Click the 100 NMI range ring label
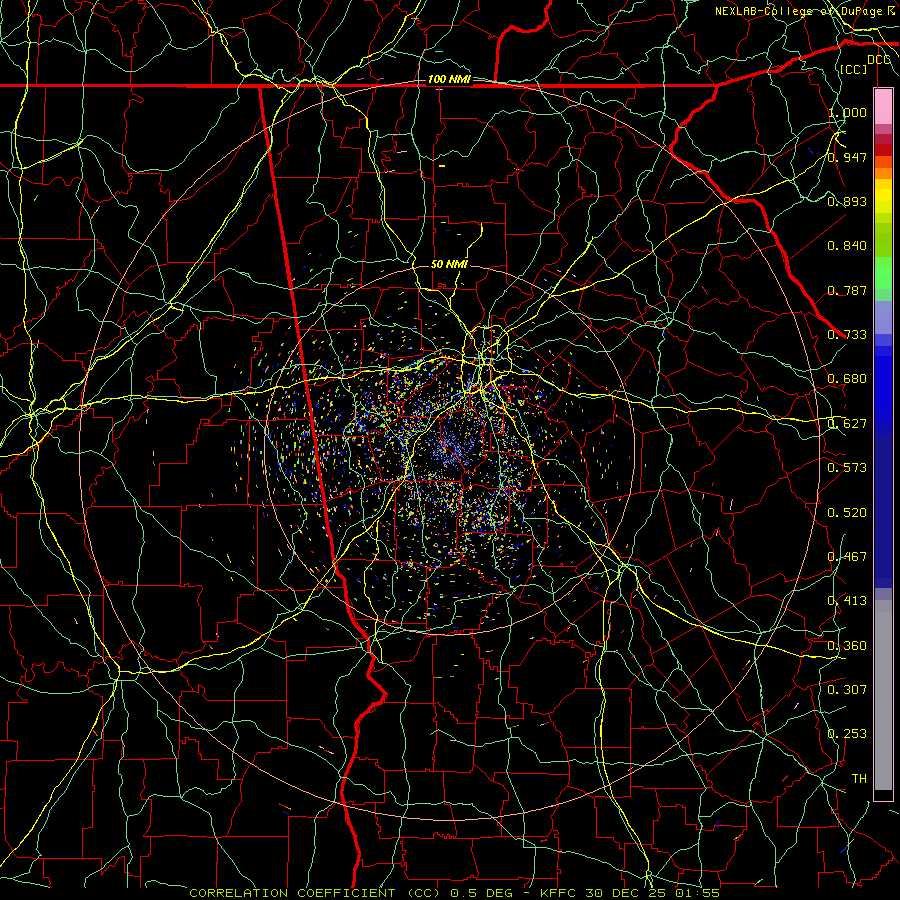The width and height of the screenshot is (900, 900). click(x=449, y=79)
